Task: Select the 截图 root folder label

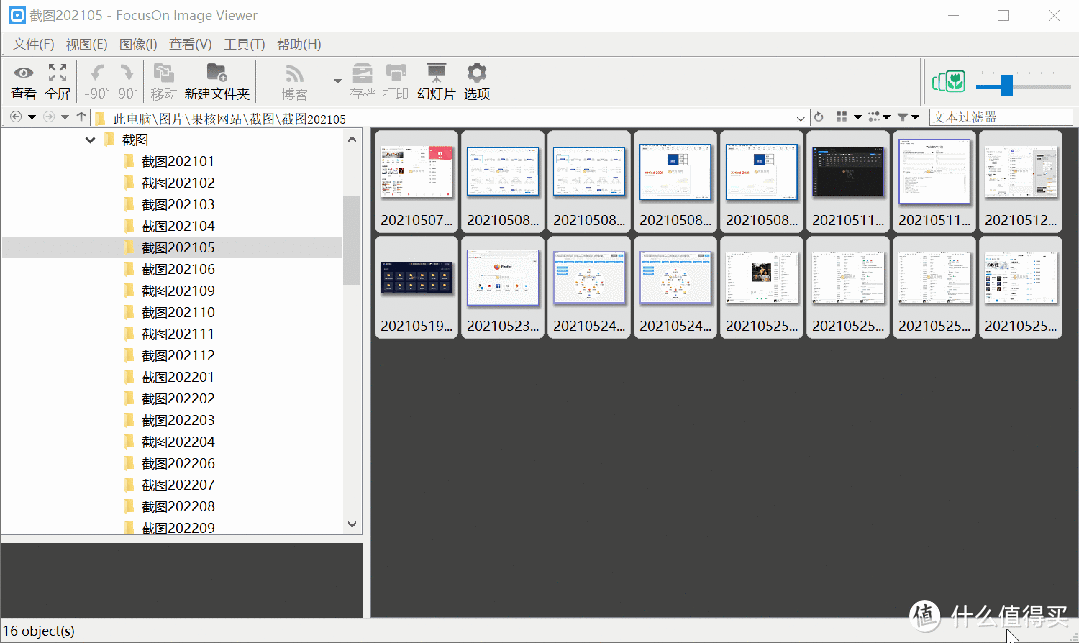Action: point(134,140)
